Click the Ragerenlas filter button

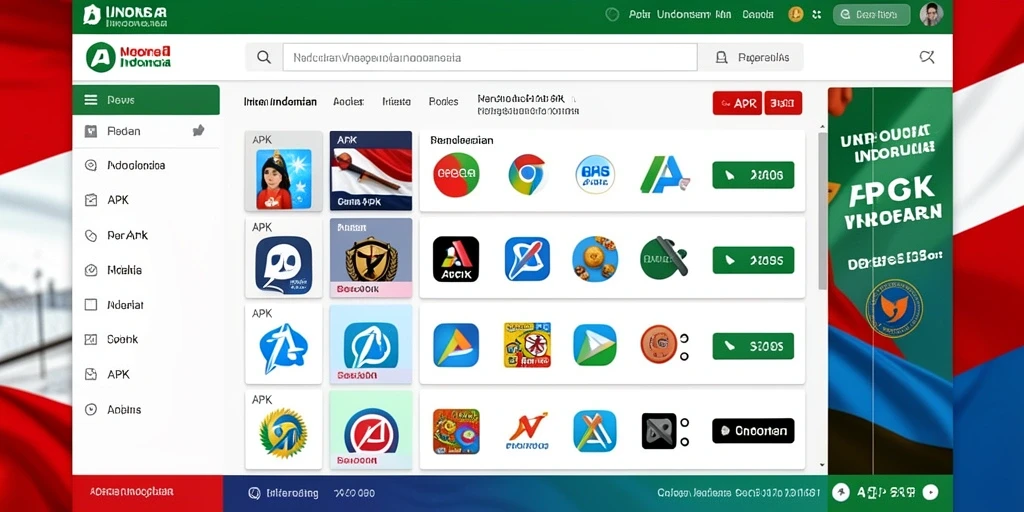[751, 57]
